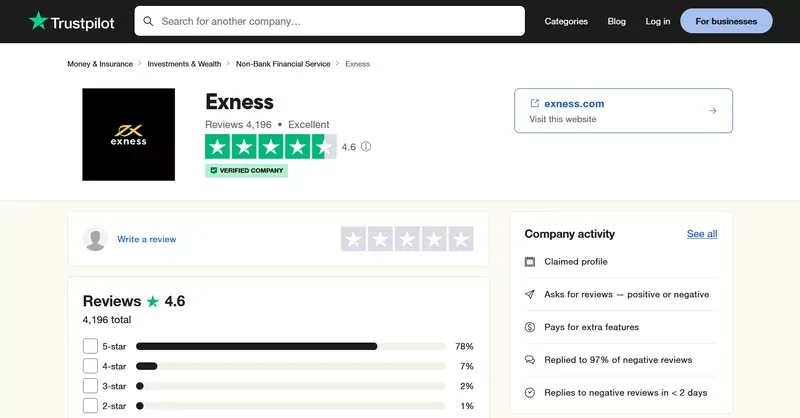Focus the company search field
The image size is (800, 418).
(x=330, y=21)
